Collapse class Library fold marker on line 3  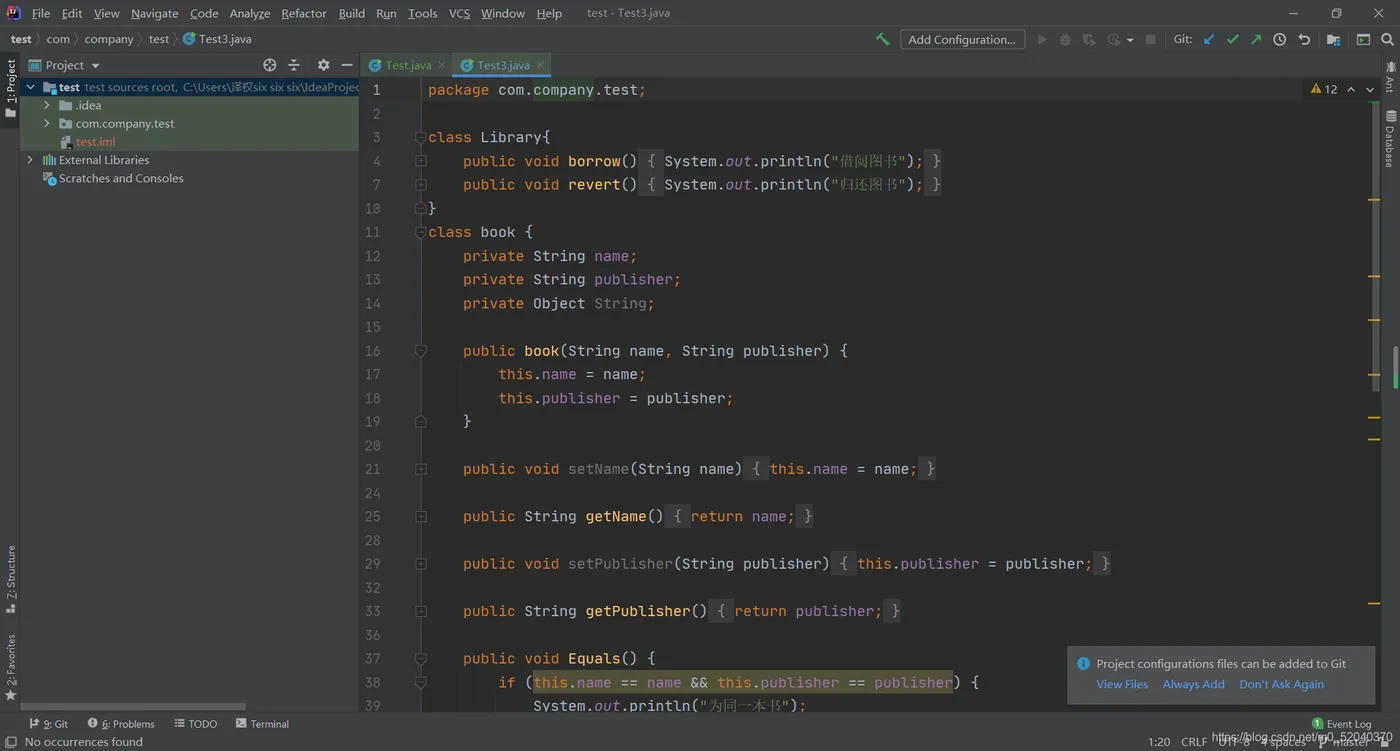coord(421,137)
